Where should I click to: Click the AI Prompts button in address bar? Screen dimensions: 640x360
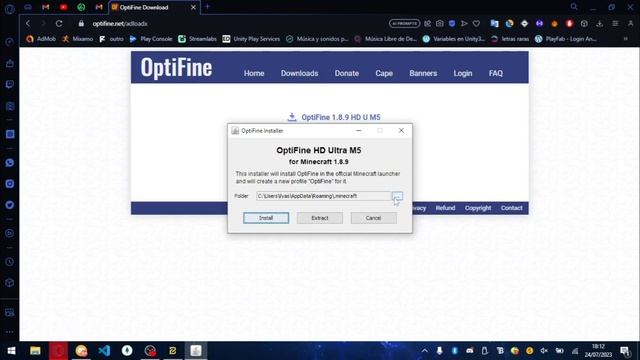click(x=404, y=24)
